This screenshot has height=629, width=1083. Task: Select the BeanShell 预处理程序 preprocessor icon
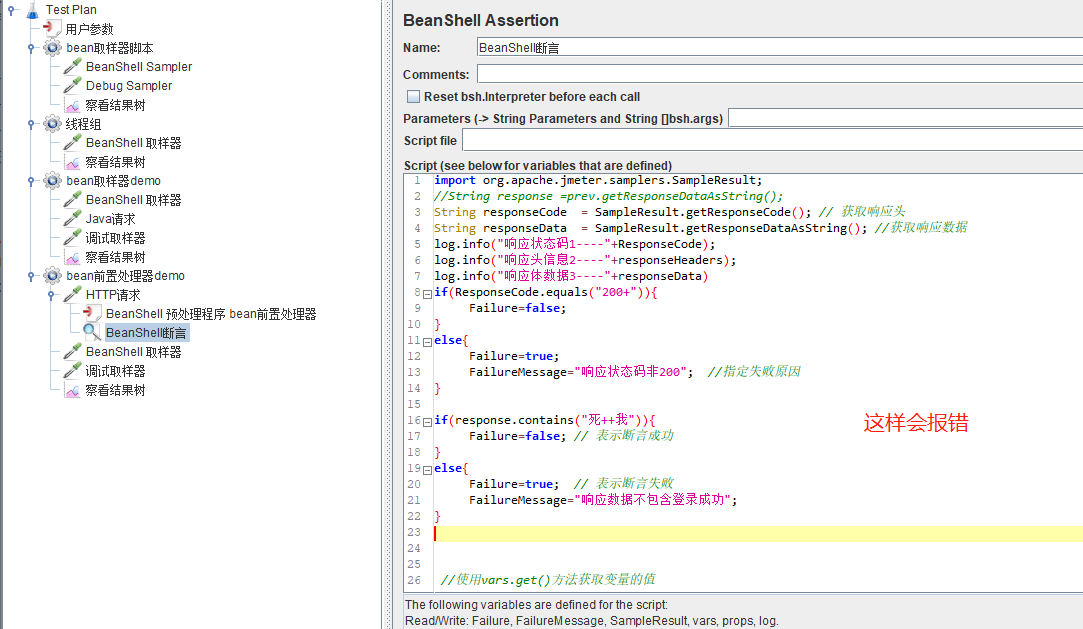92,313
